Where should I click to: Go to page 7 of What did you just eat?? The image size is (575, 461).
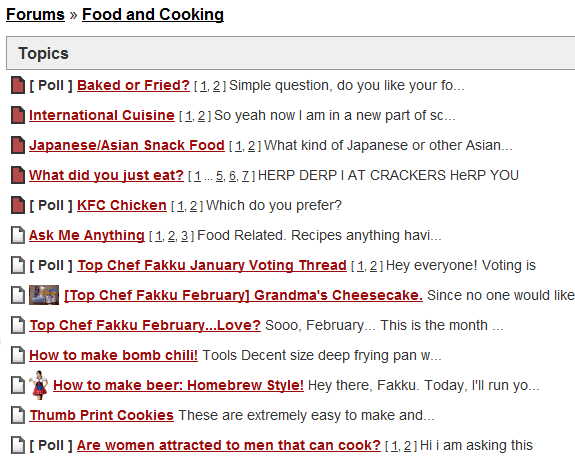click(245, 176)
